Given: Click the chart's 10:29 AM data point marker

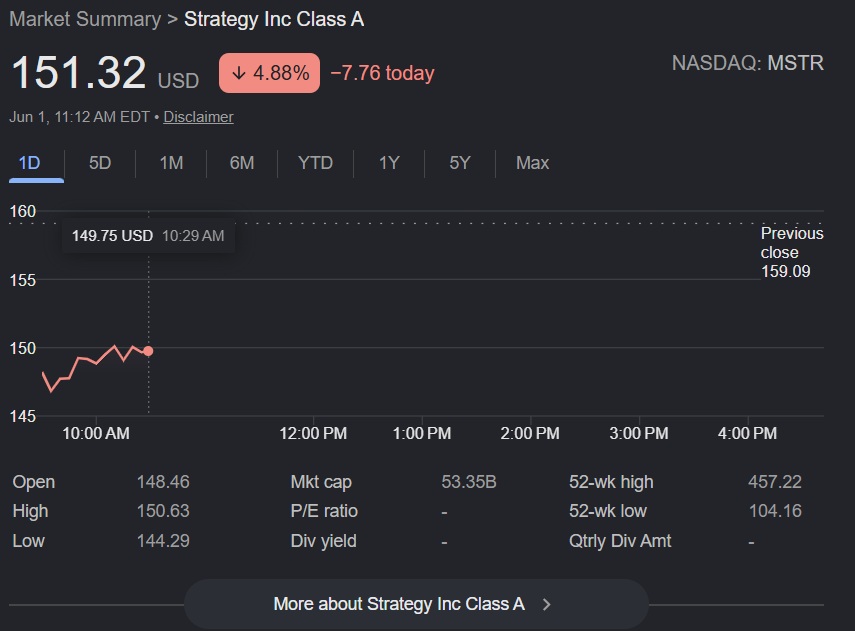Looking at the screenshot, I should coord(148,351).
